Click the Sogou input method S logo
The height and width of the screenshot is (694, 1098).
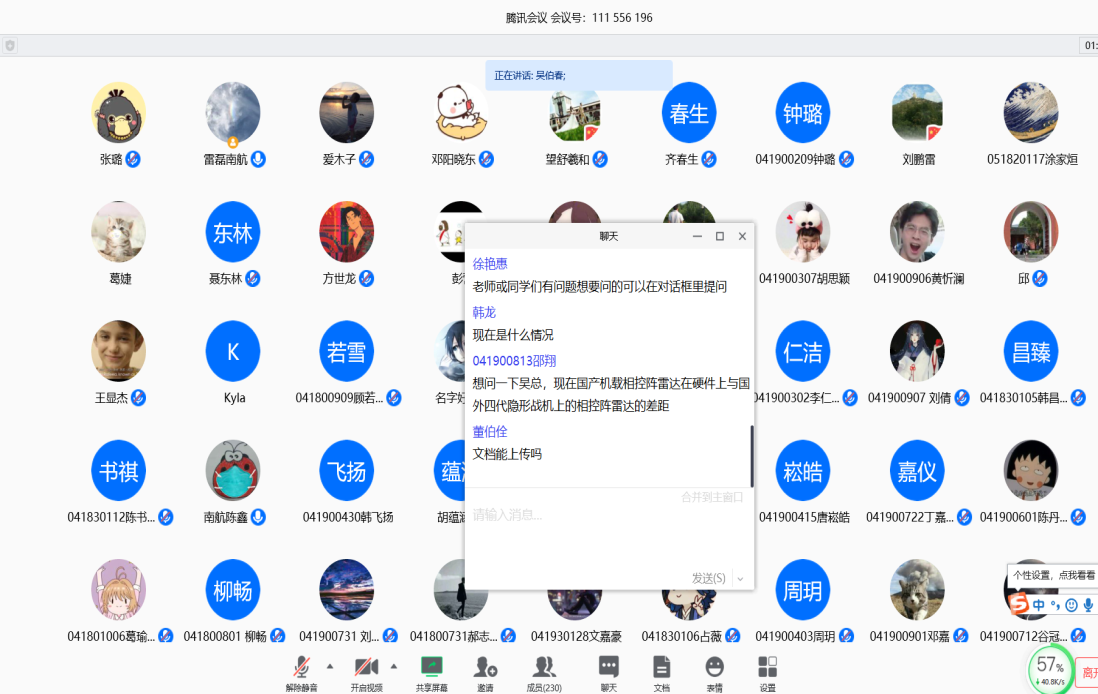1017,605
